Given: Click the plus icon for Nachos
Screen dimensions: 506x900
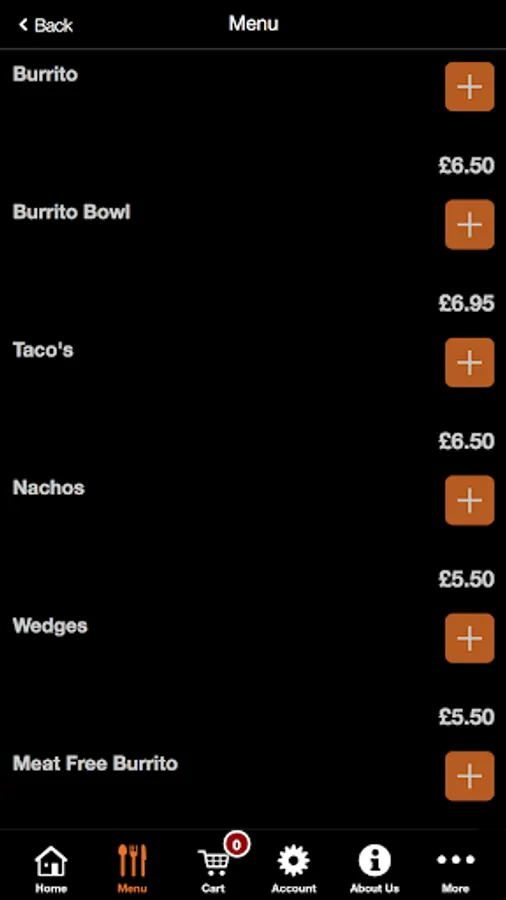Looking at the screenshot, I should coord(469,500).
